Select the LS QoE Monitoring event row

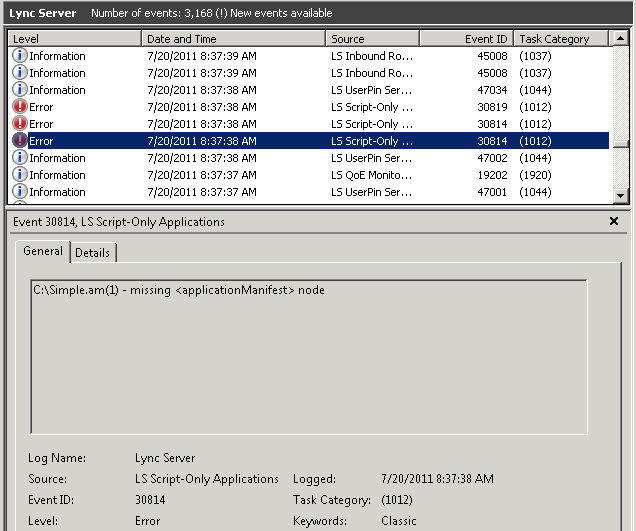coord(371,175)
